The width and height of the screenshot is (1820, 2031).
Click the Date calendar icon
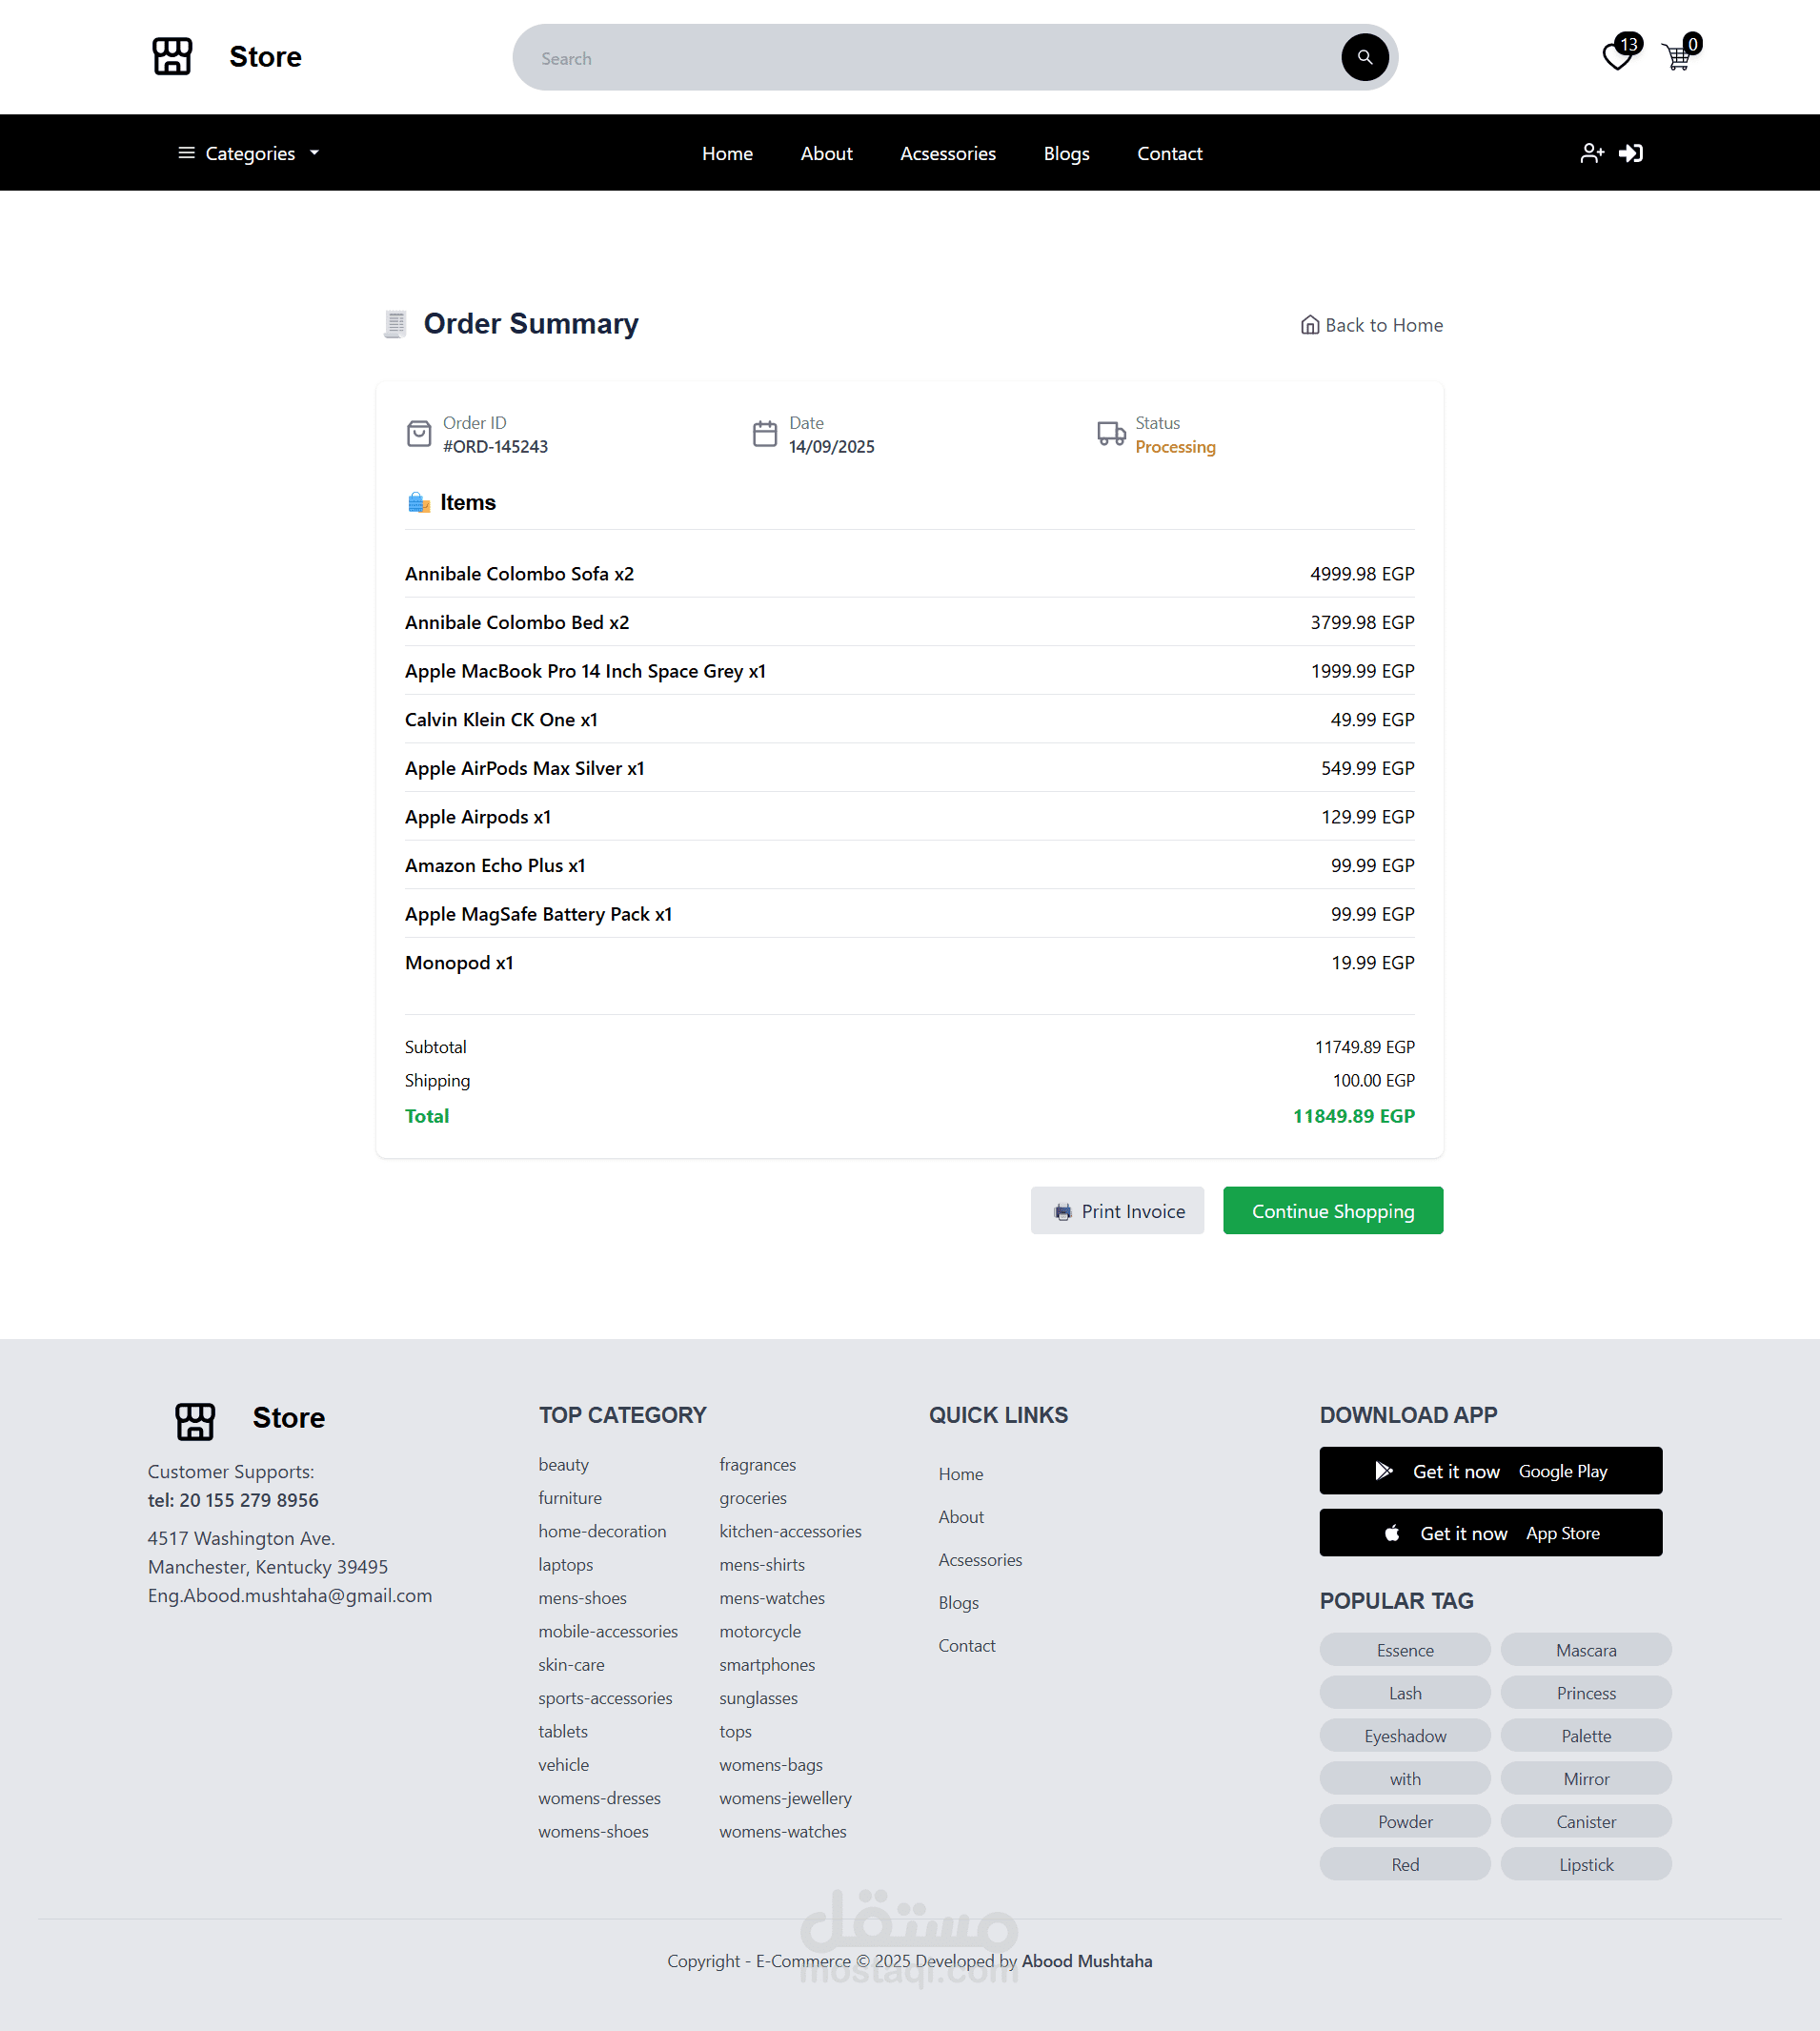pyautogui.click(x=764, y=434)
